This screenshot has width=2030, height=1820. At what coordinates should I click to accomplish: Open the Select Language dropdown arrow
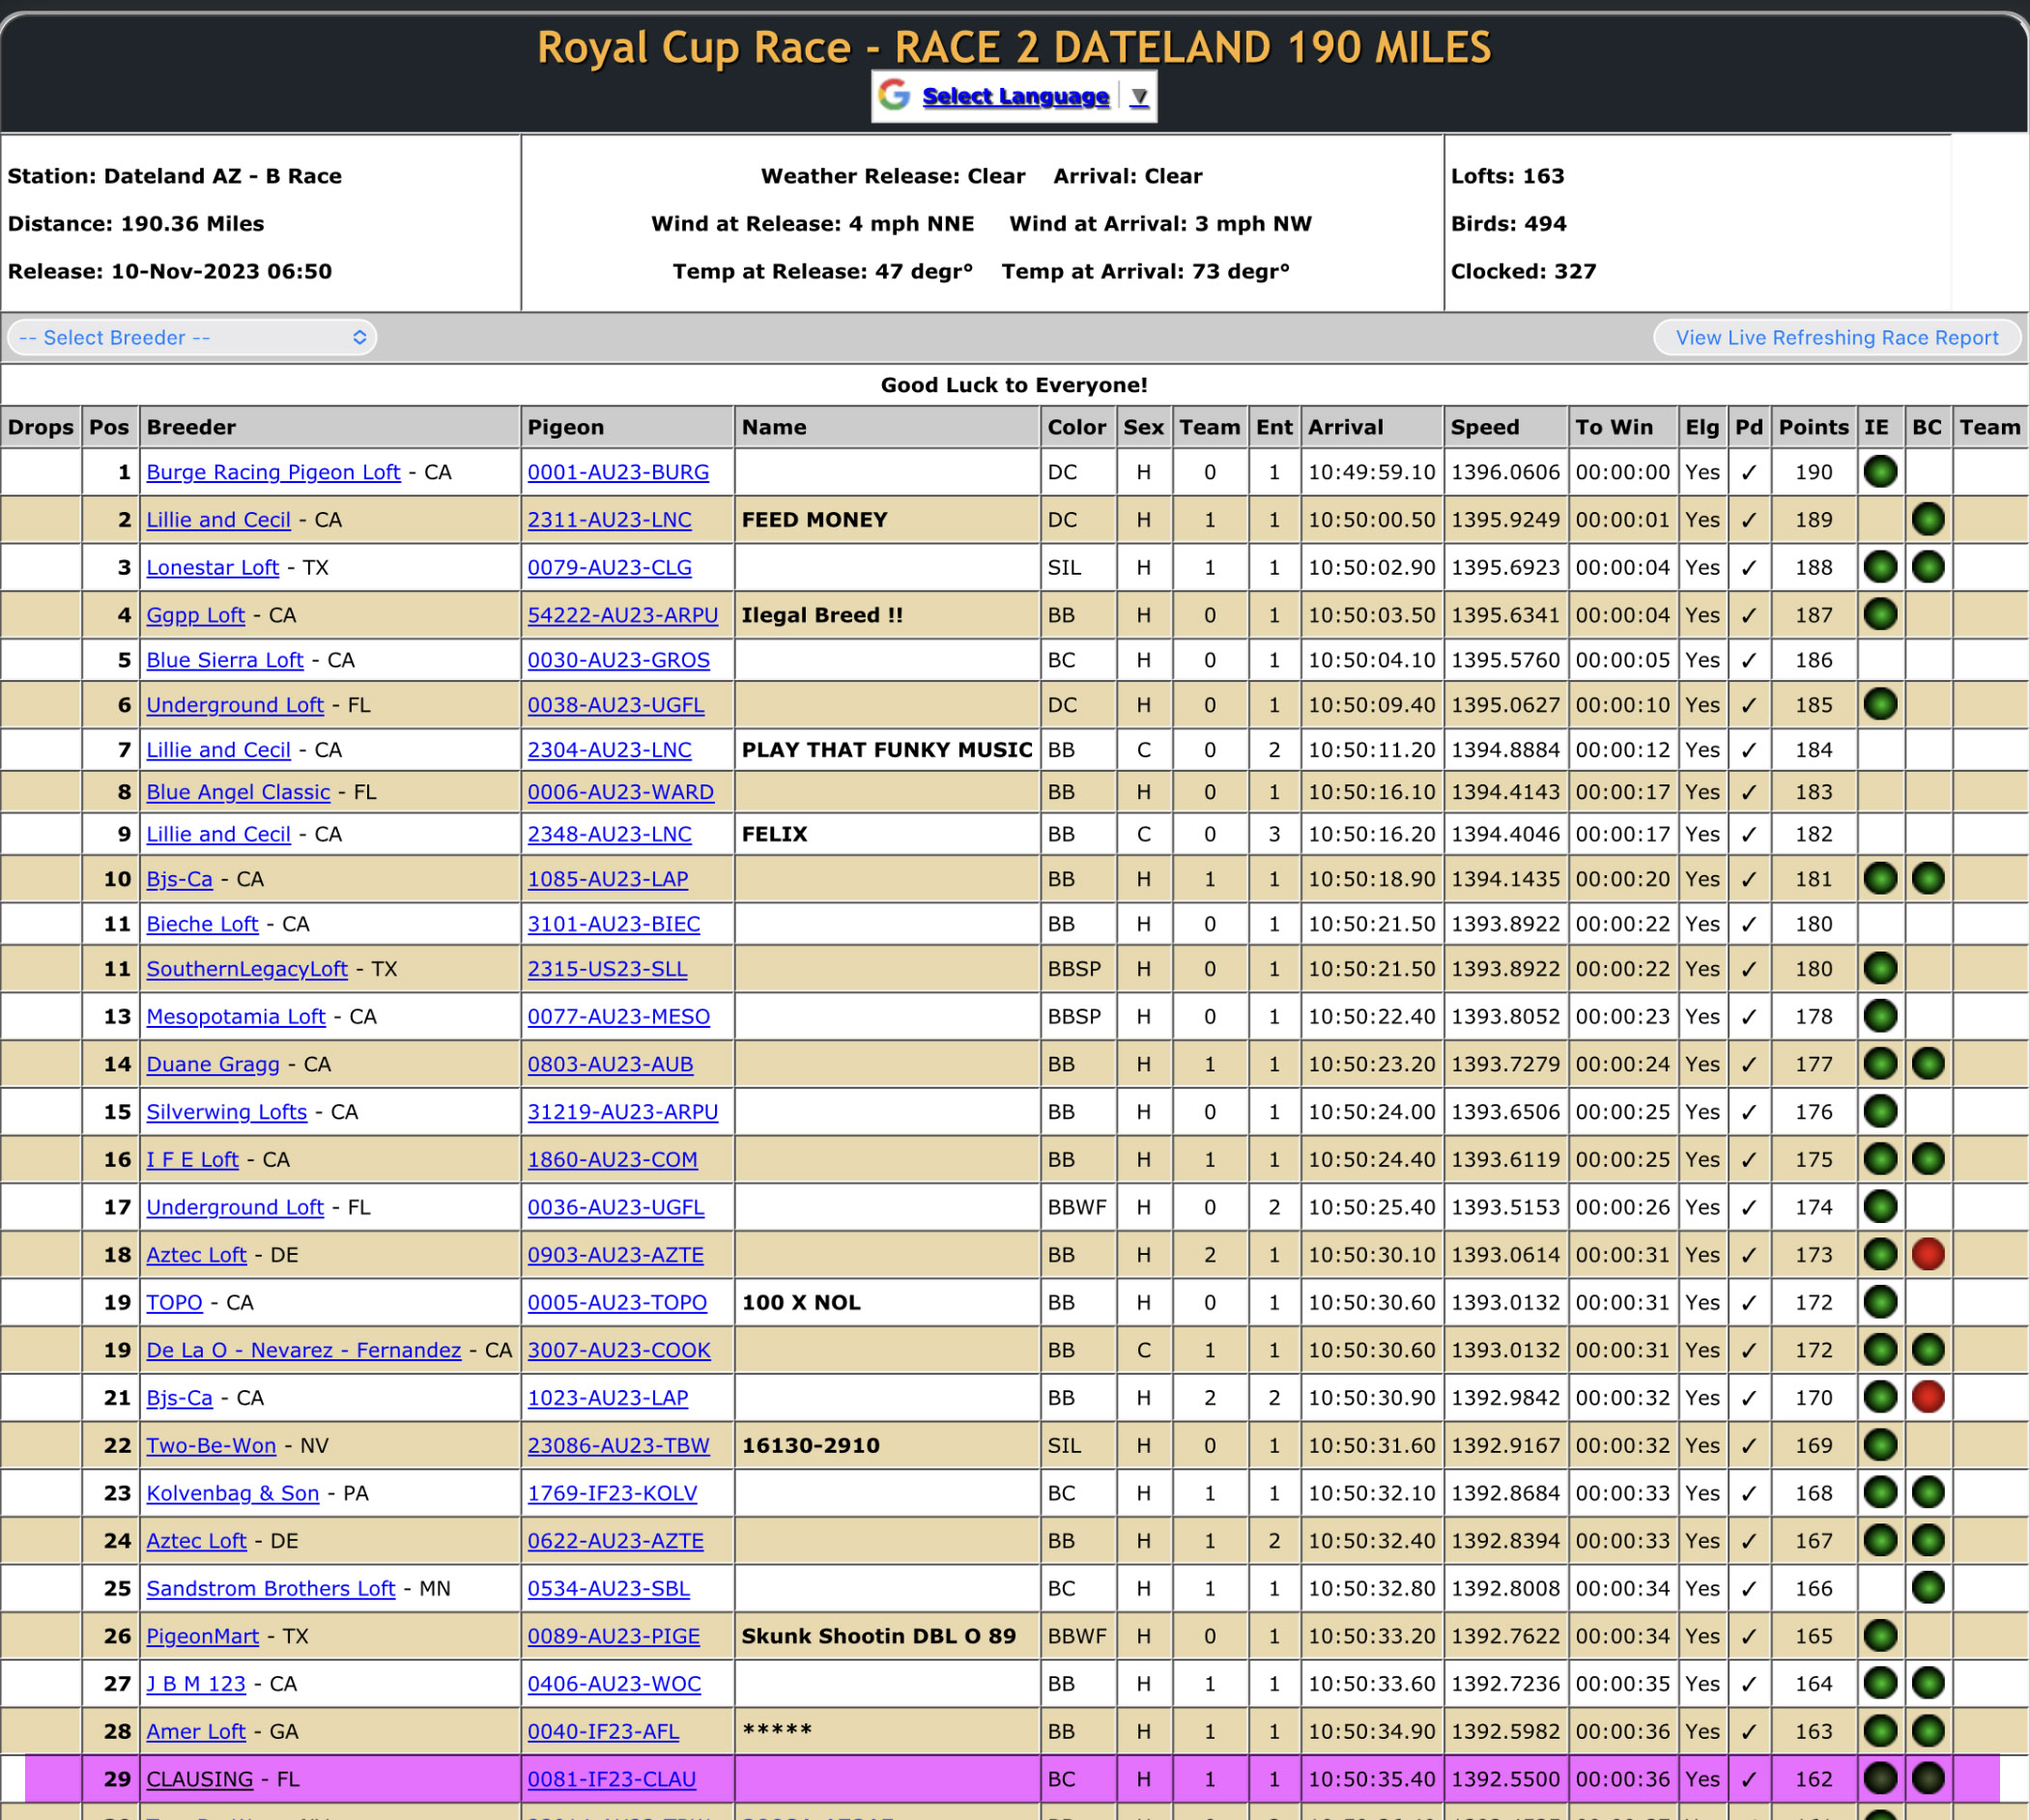[x=1139, y=97]
